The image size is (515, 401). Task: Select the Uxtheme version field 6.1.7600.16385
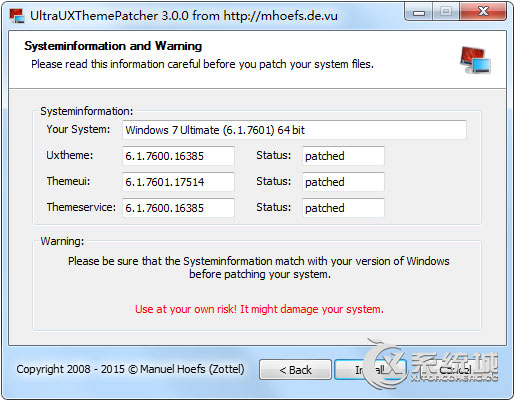click(178, 156)
